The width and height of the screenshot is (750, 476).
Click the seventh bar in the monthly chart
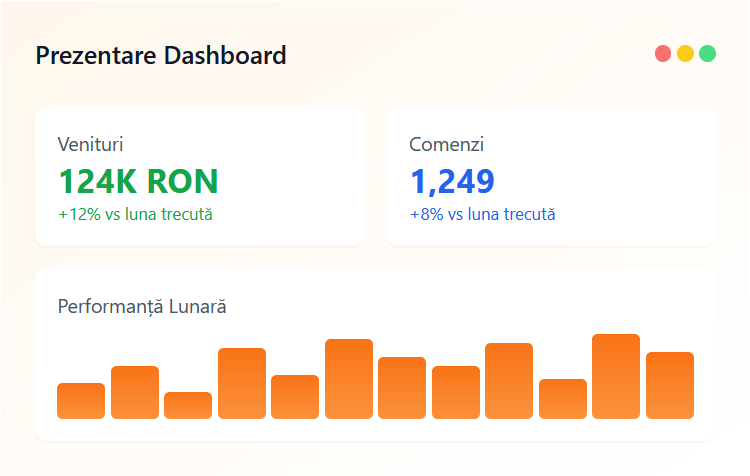[402, 387]
